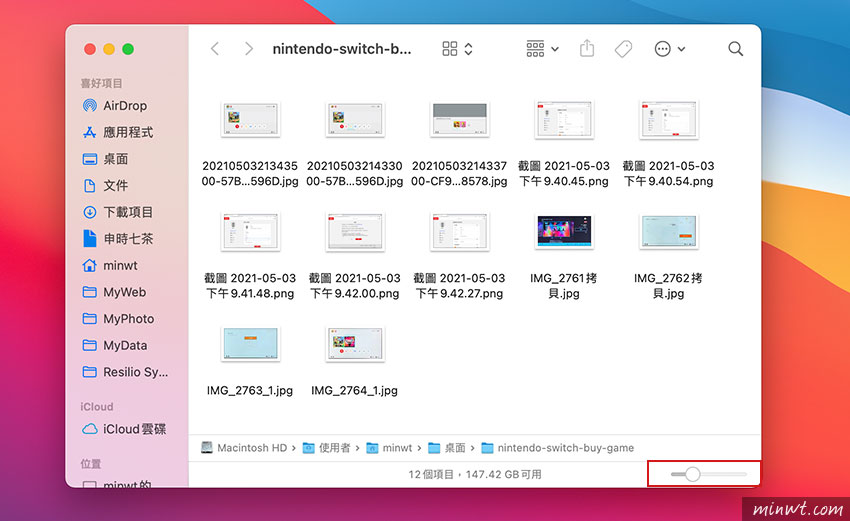Click the icon size slider knob
Viewport: 850px width, 521px height.
(x=692, y=474)
